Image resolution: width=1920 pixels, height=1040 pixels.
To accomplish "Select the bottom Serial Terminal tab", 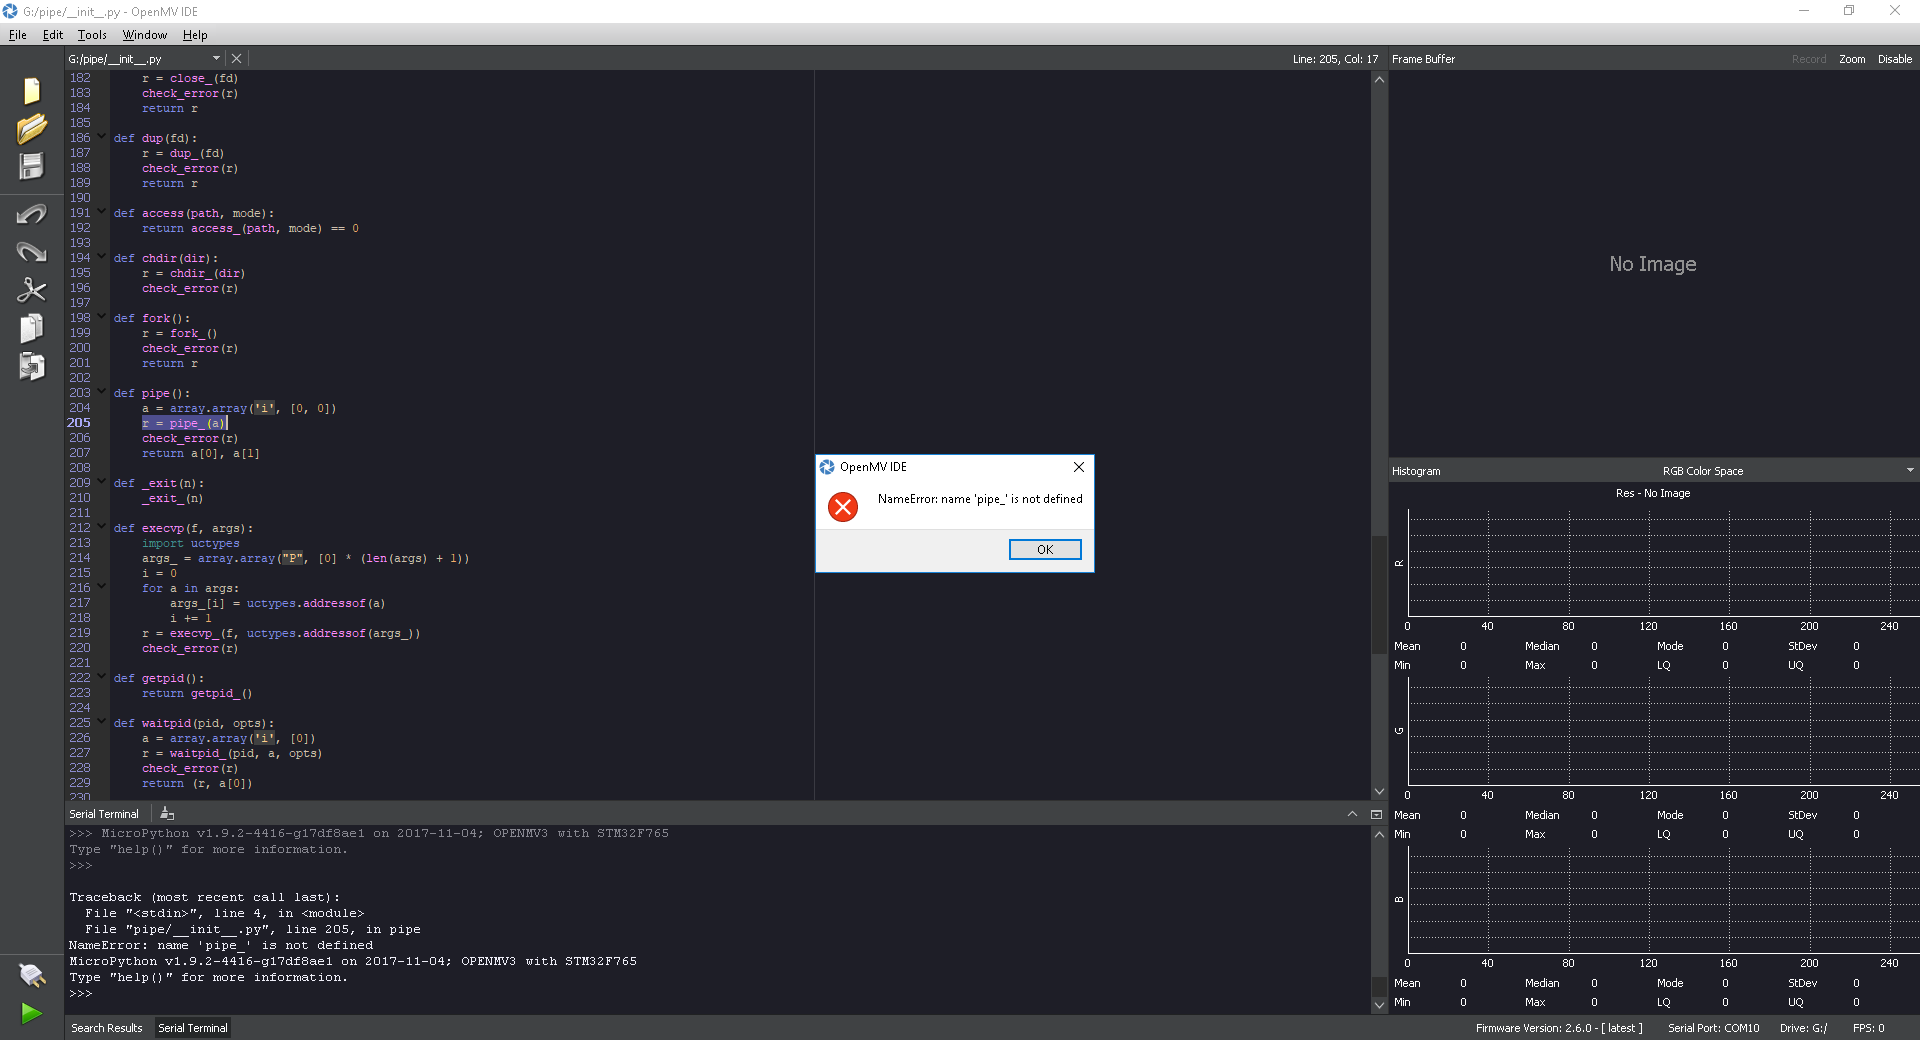I will [x=193, y=1028].
